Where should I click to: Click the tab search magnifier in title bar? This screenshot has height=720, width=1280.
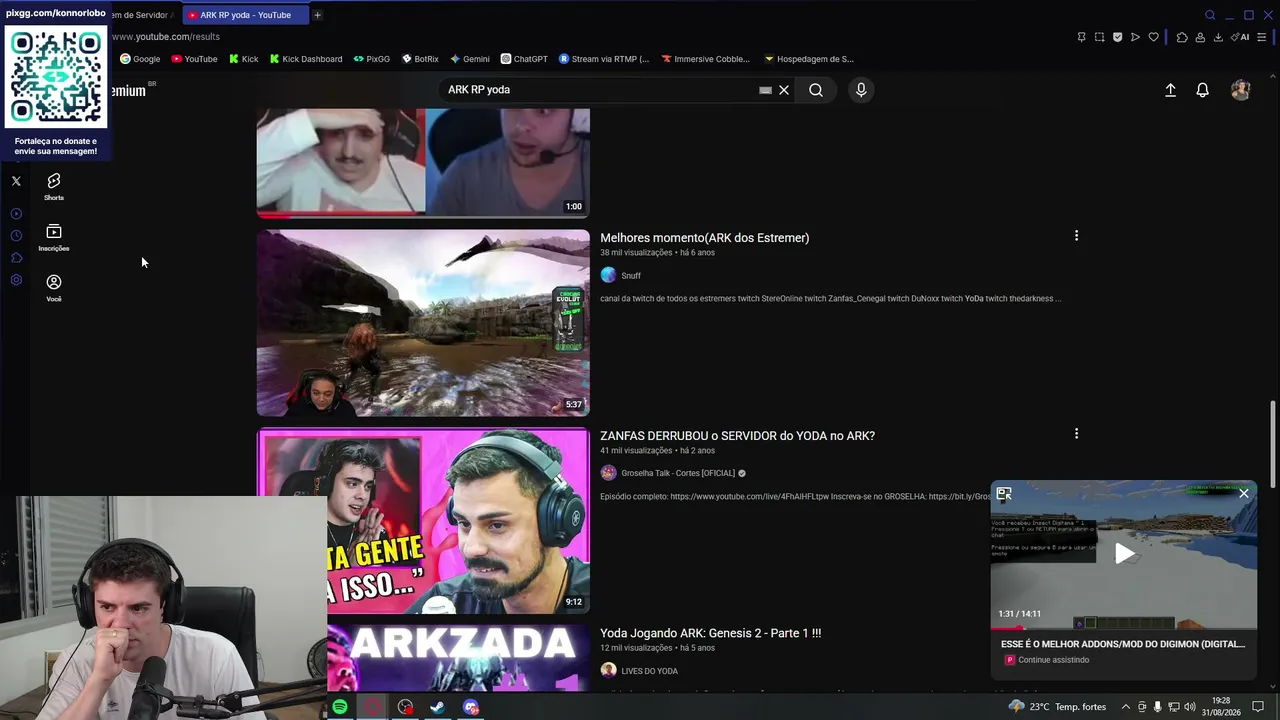(1210, 15)
